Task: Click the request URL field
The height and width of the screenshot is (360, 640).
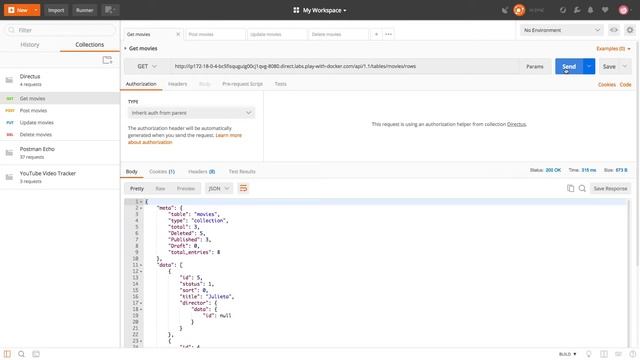Action: (344, 66)
